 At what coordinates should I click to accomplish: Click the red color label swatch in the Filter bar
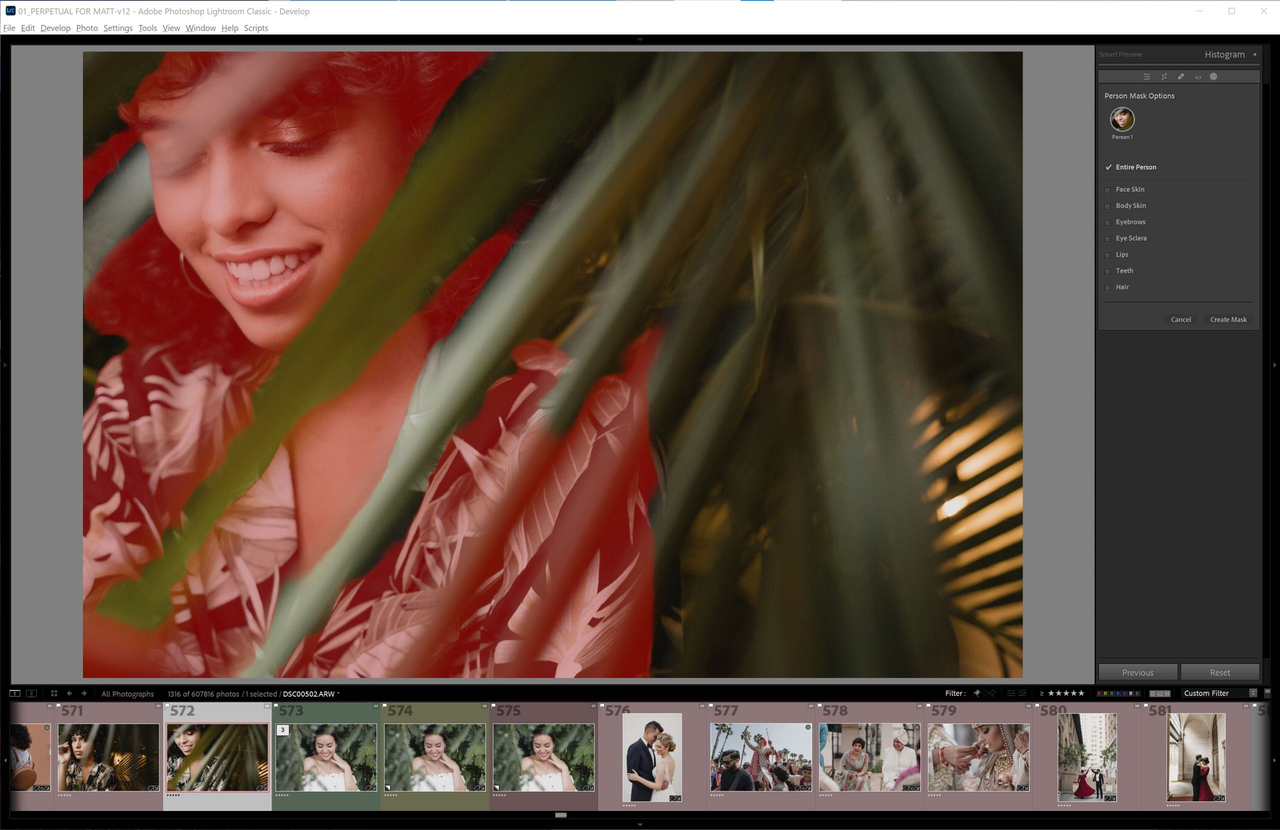1099,692
